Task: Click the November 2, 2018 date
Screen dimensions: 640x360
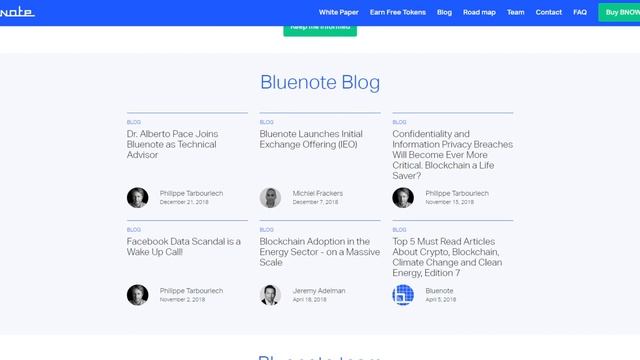Action: [x=182, y=300]
